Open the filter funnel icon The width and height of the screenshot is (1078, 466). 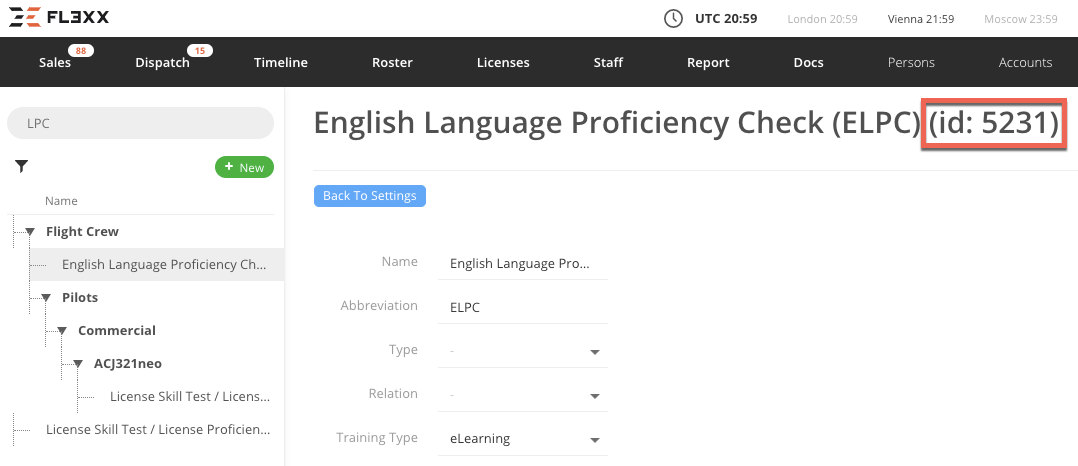tap(21, 166)
